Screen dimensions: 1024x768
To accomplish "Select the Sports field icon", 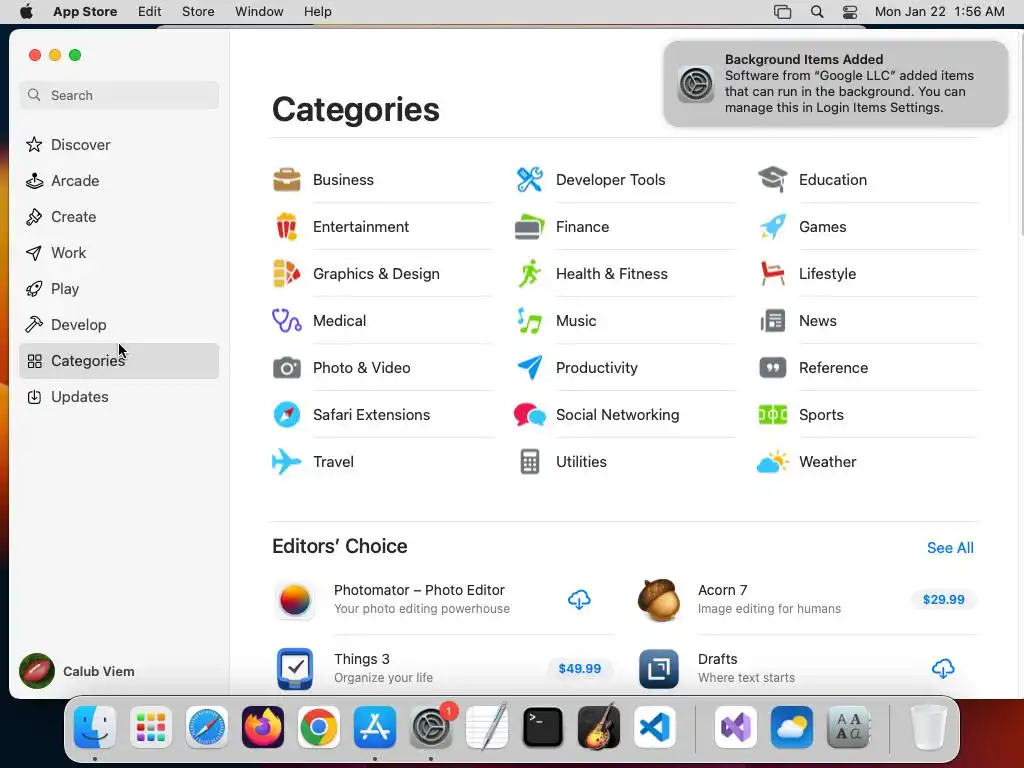I will pyautogui.click(x=773, y=415).
